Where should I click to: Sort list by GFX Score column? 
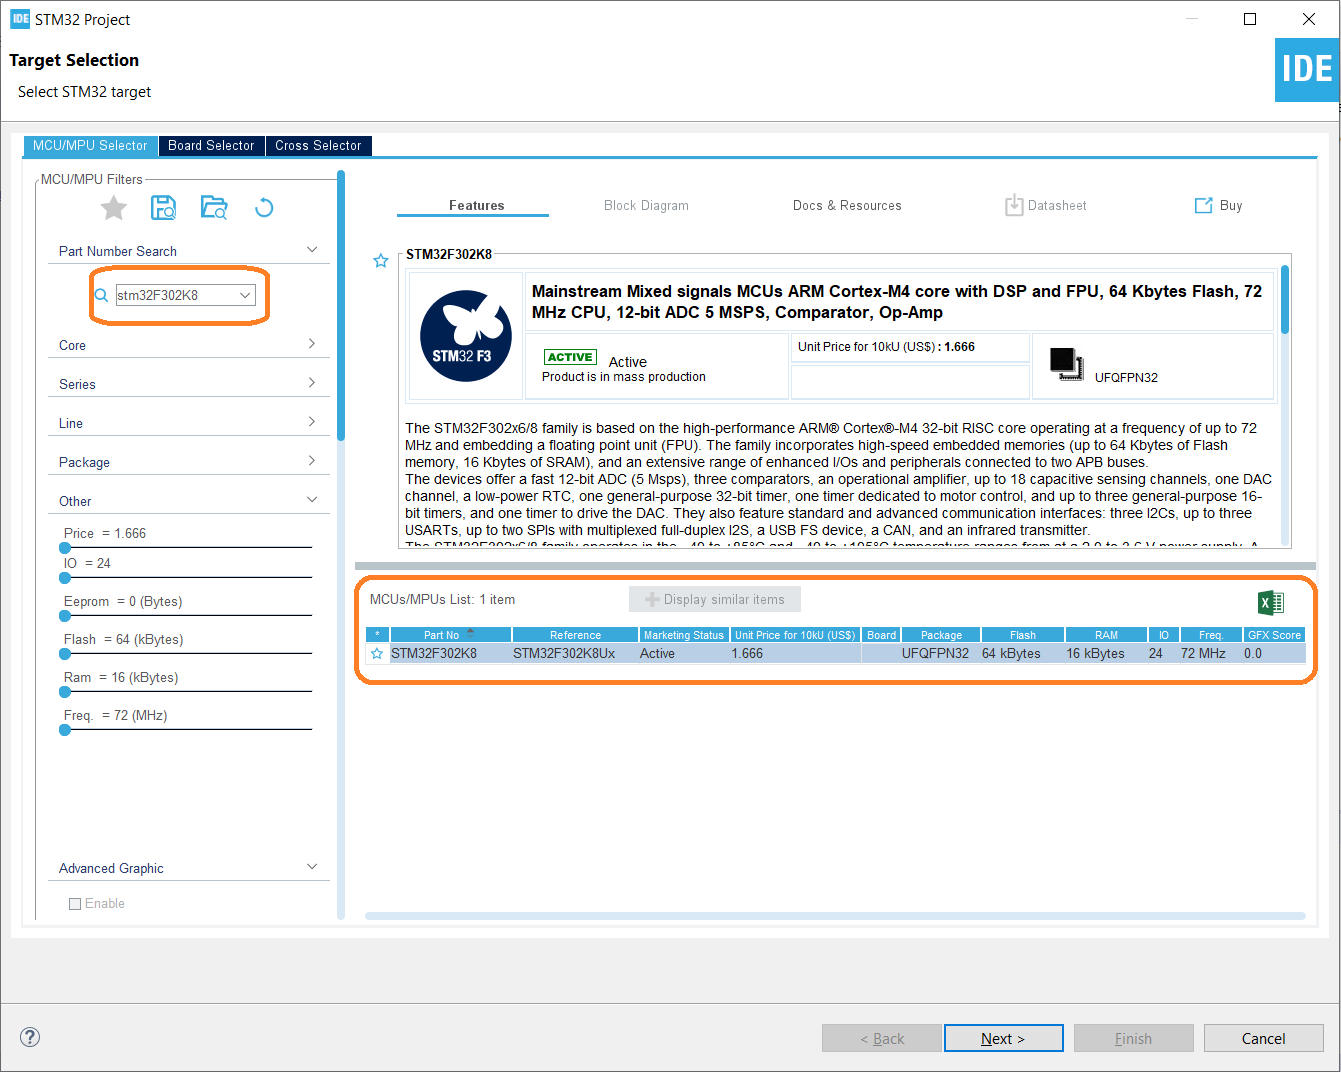coord(1274,635)
